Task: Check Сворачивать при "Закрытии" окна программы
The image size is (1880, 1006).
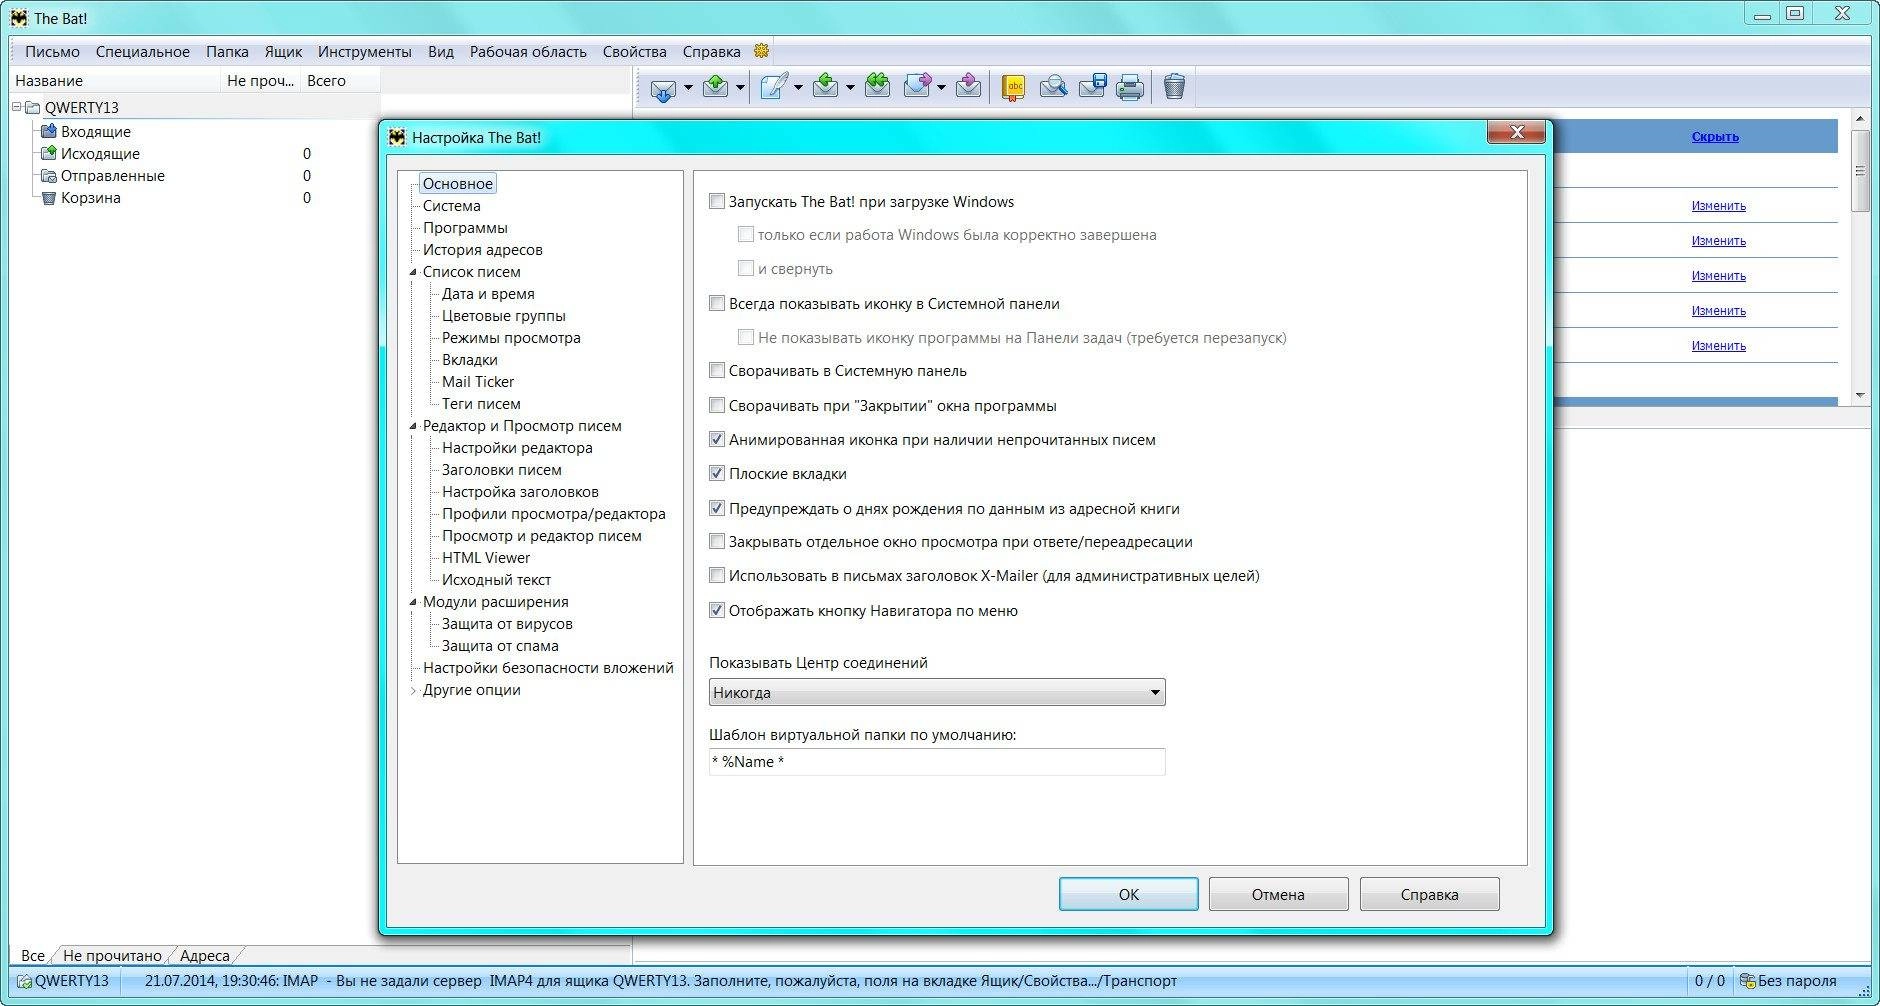Action: point(717,405)
